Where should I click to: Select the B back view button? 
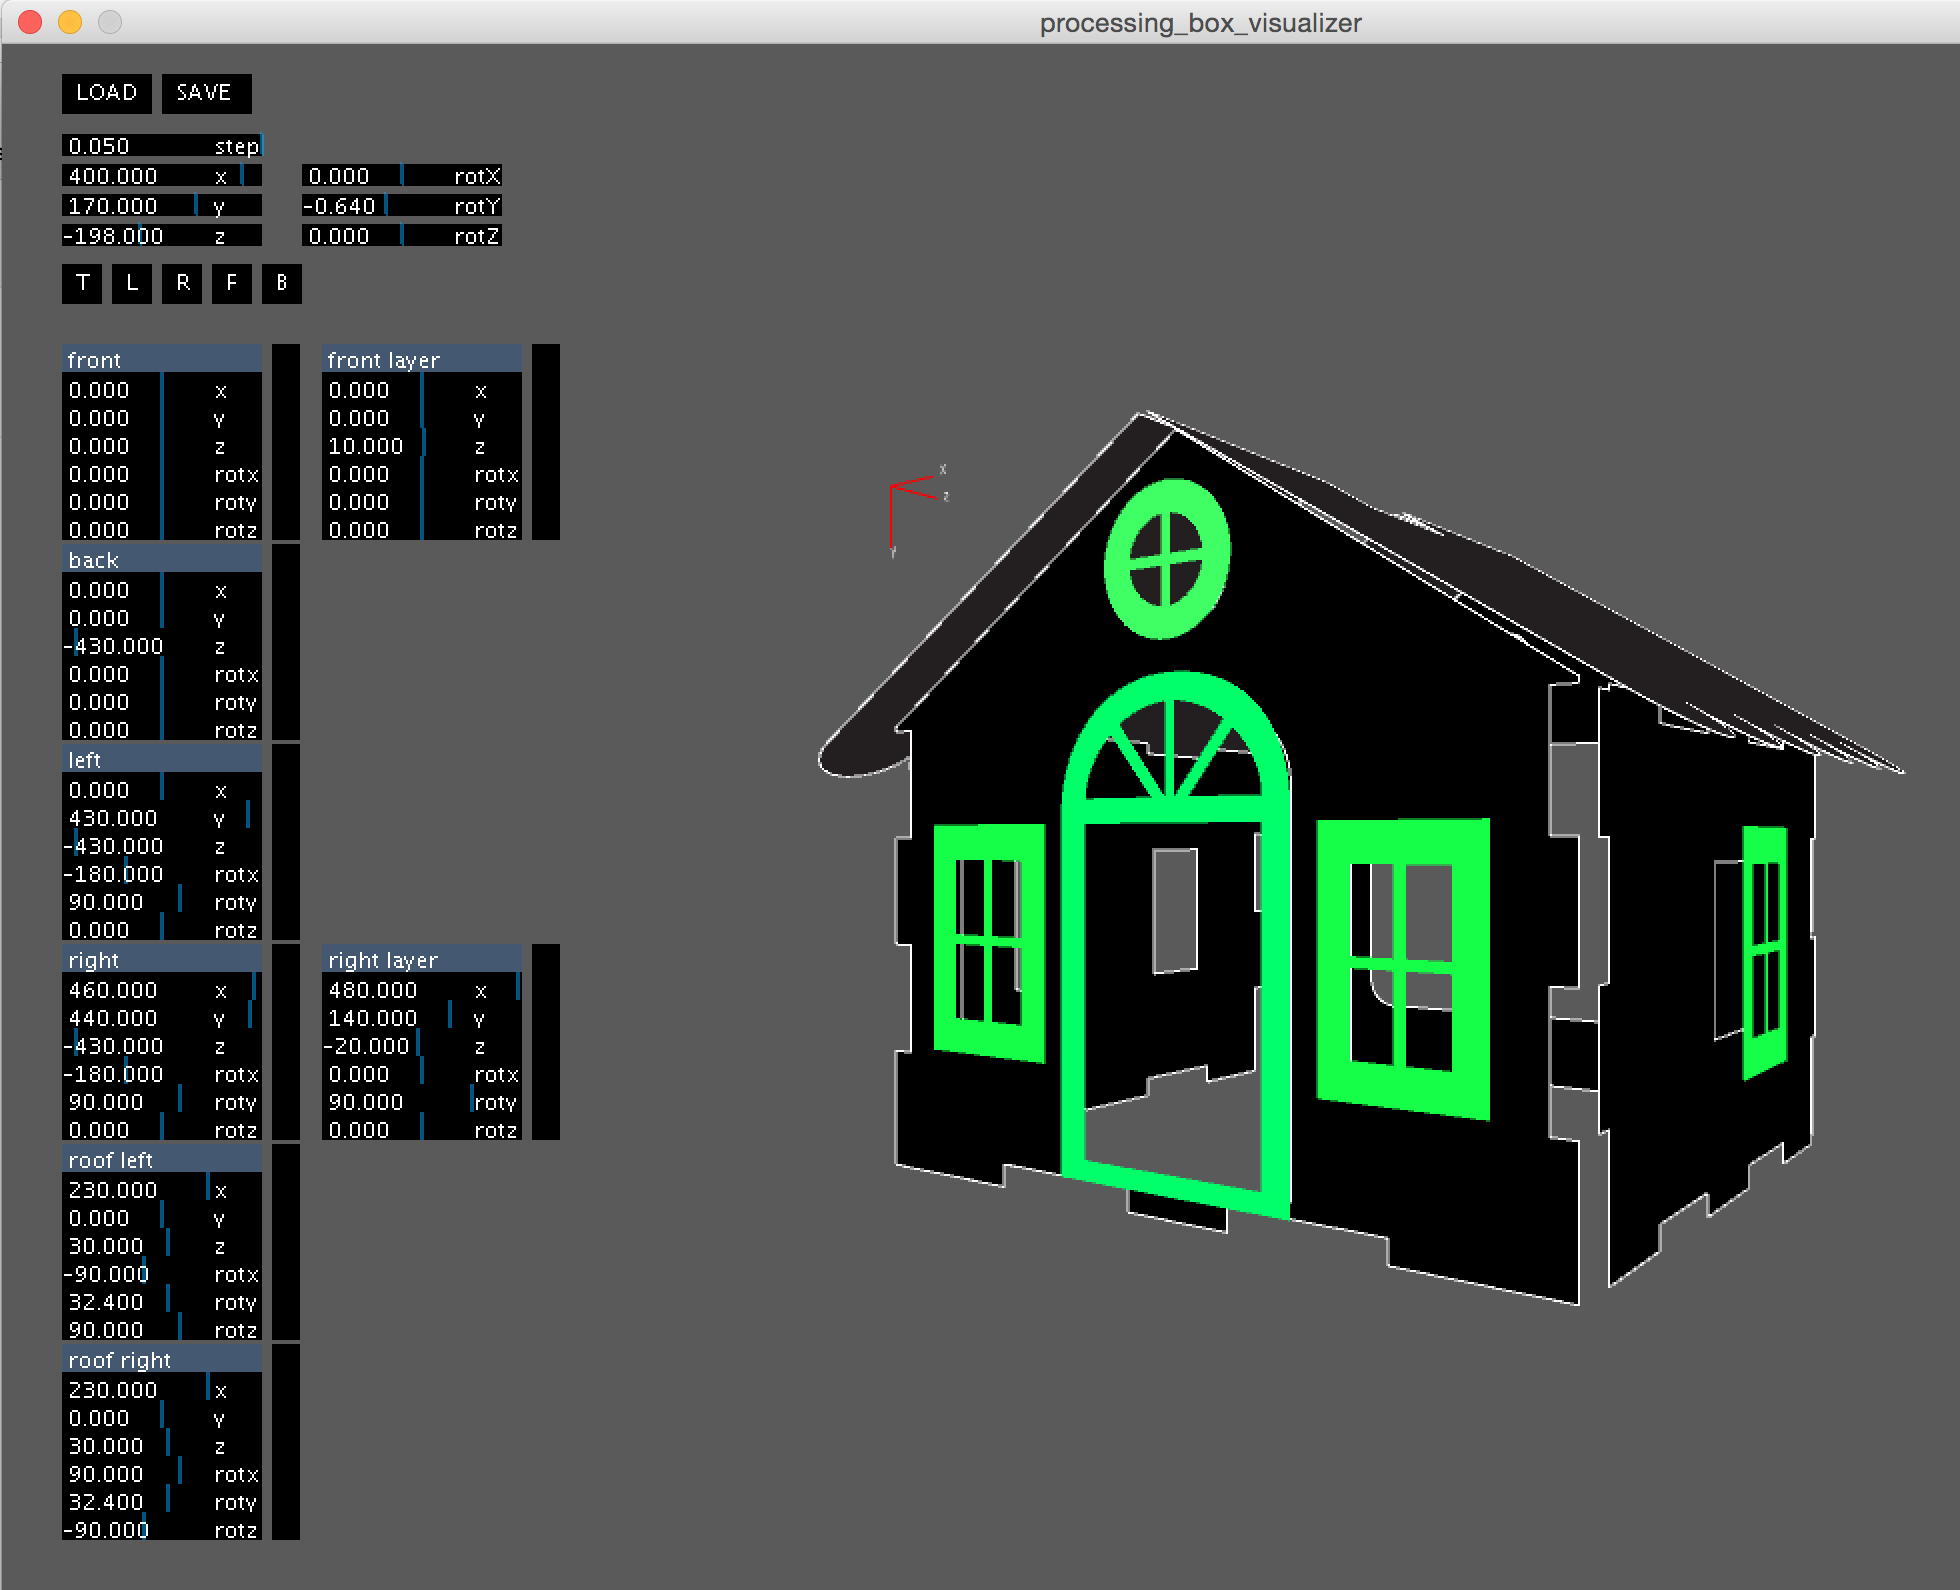(282, 283)
